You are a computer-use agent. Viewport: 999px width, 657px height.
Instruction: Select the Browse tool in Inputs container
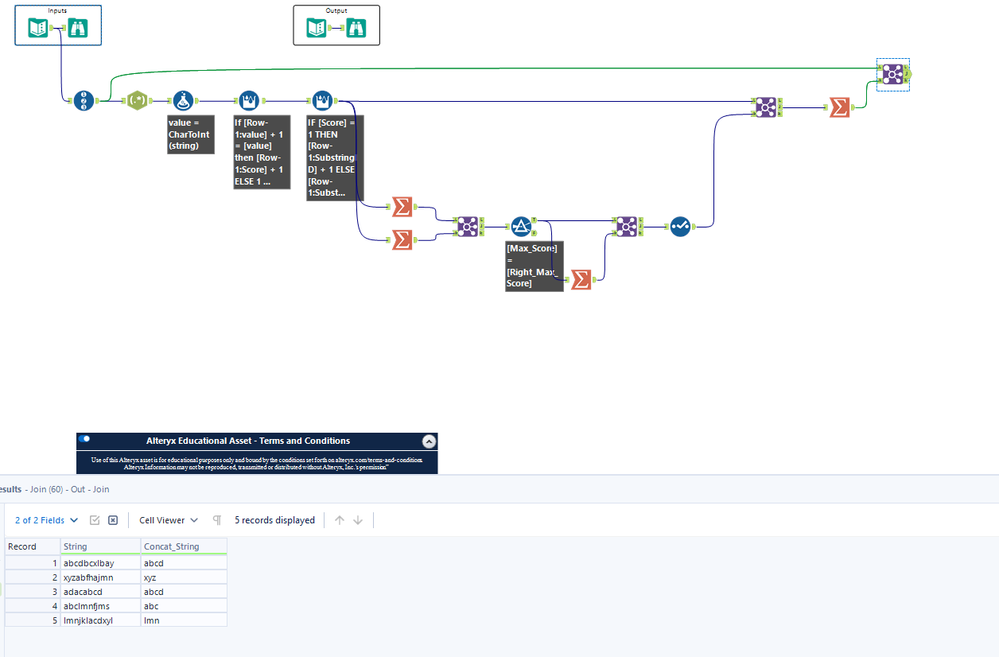78,28
